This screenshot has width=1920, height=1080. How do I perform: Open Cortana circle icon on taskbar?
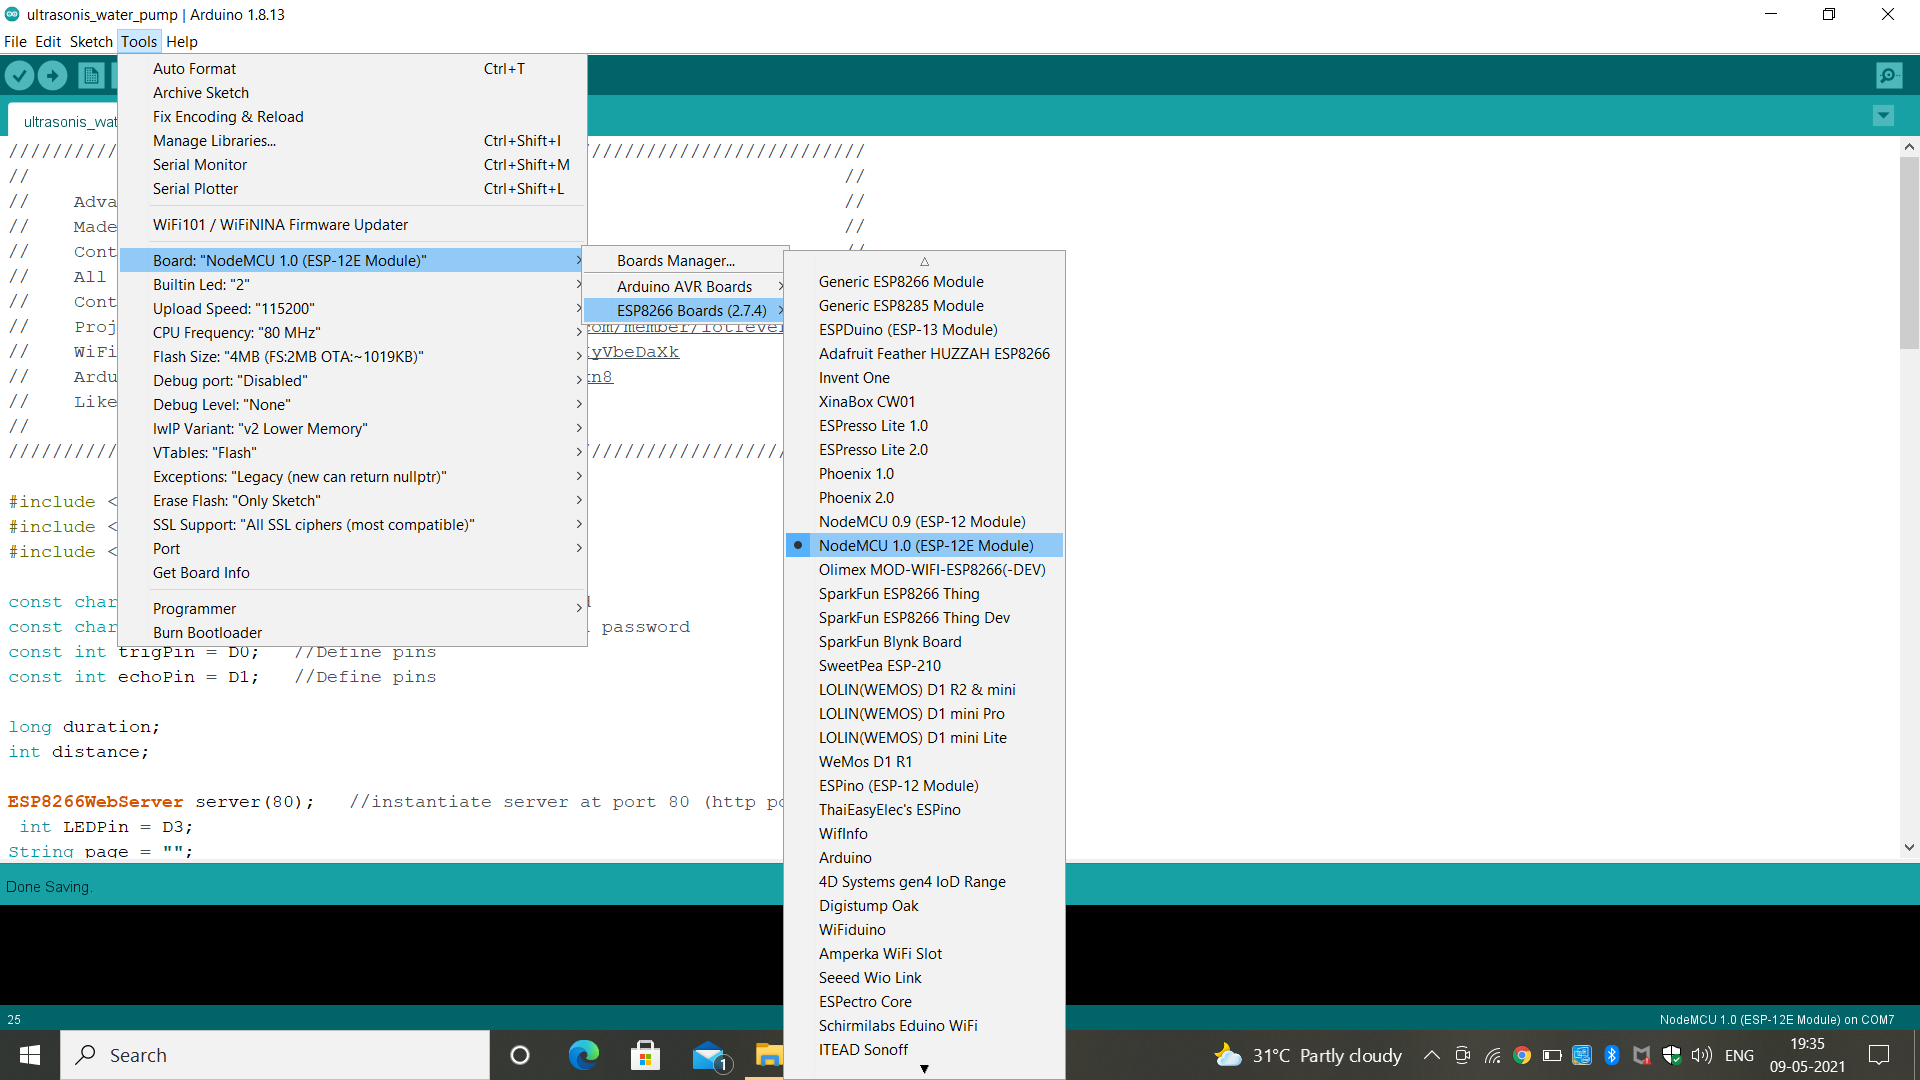[520, 1055]
